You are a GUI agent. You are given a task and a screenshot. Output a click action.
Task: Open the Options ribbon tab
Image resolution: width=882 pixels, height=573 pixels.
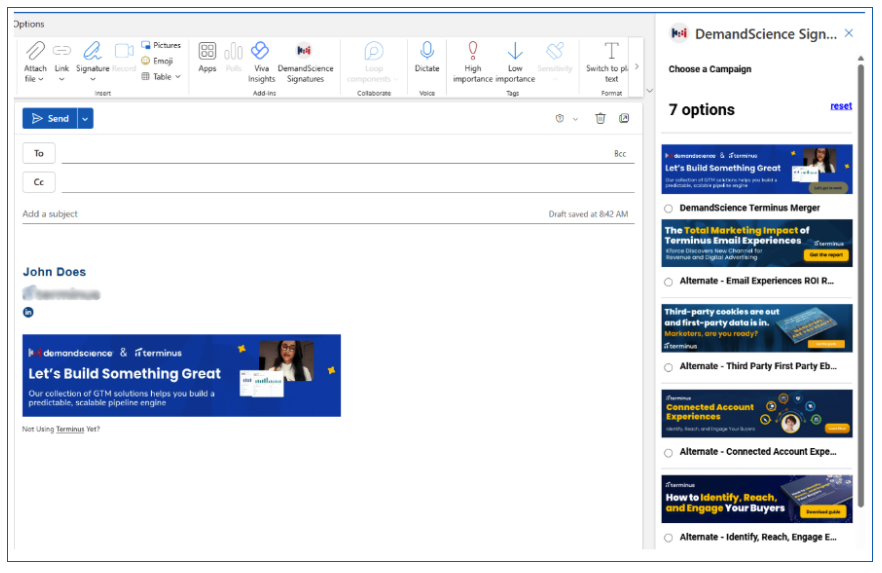point(29,24)
